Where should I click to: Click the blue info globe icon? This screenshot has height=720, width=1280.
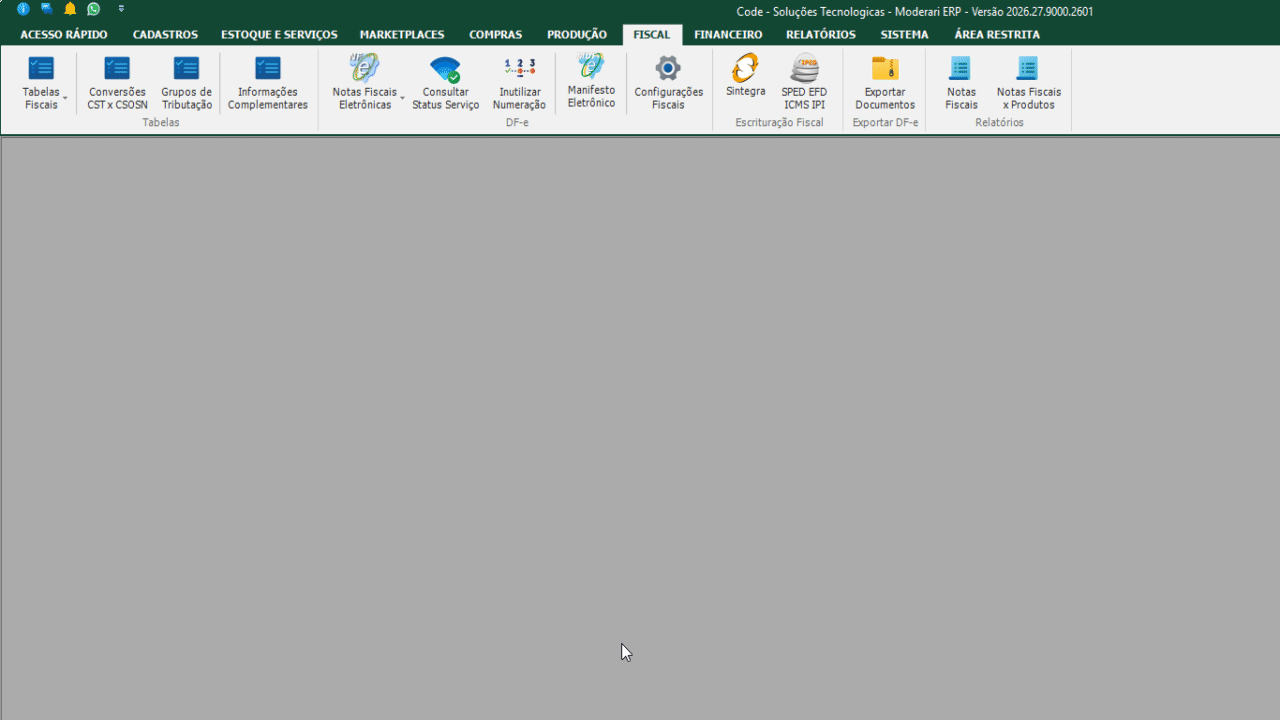23,9
